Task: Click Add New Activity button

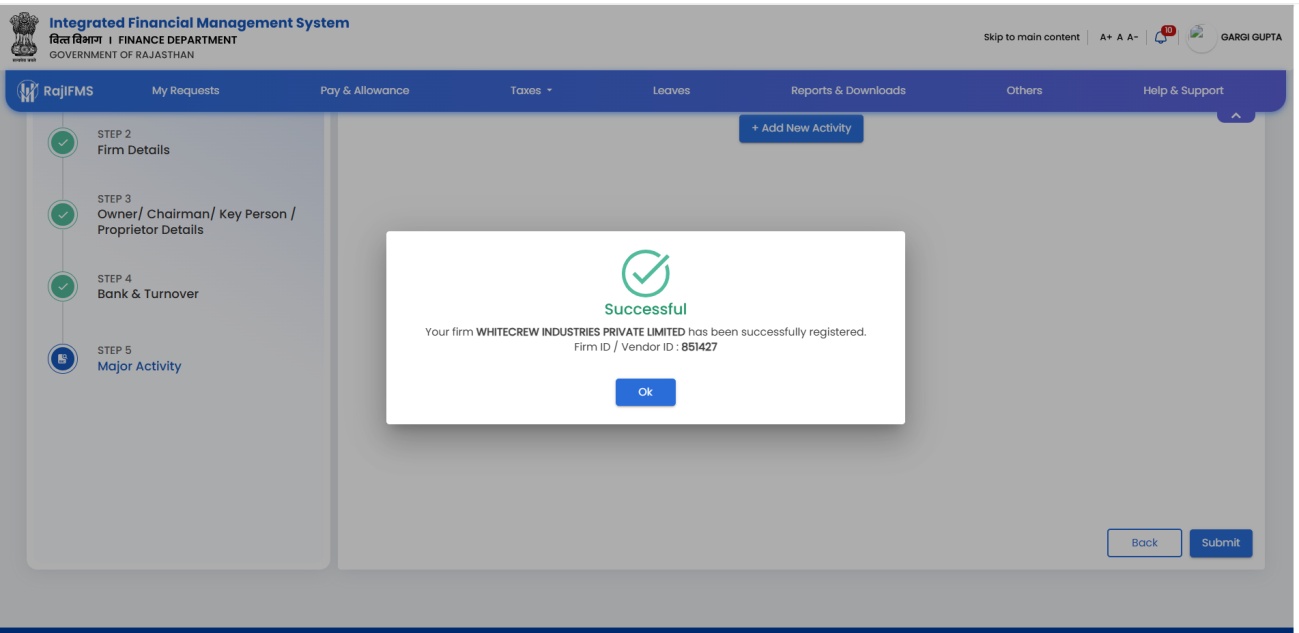Action: pos(801,128)
